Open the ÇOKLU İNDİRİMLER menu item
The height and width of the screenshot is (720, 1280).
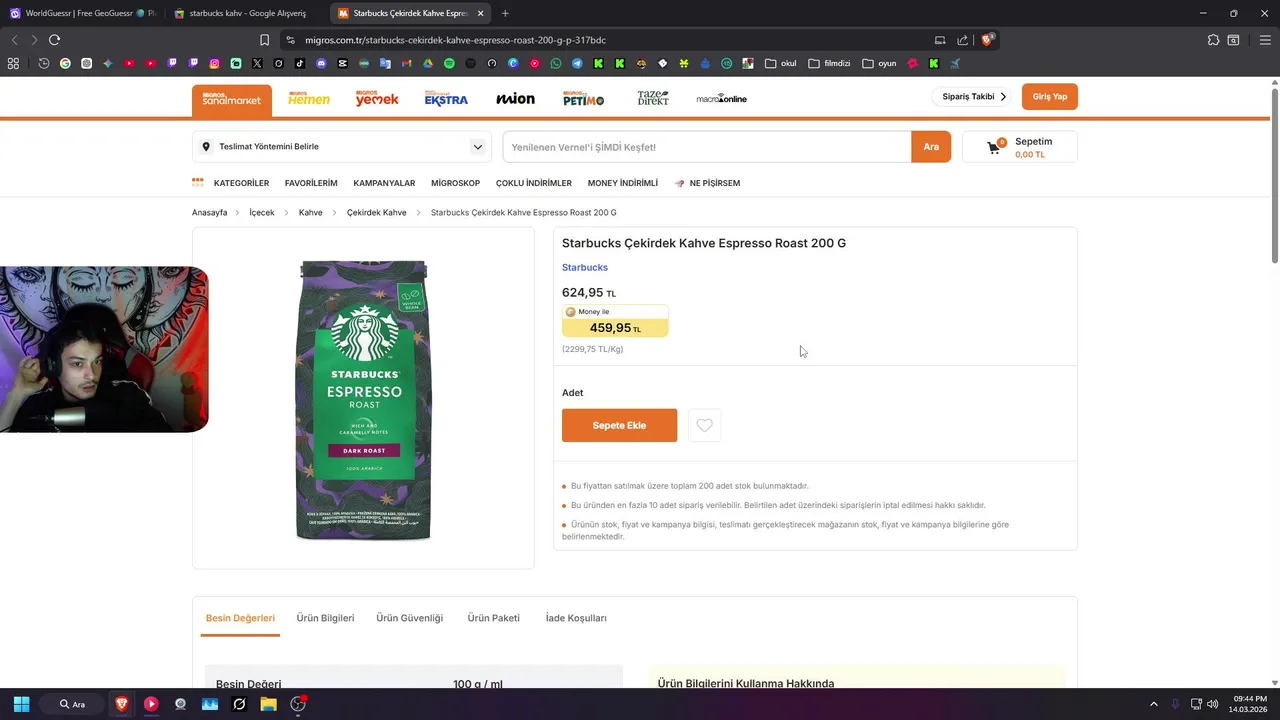click(x=534, y=183)
